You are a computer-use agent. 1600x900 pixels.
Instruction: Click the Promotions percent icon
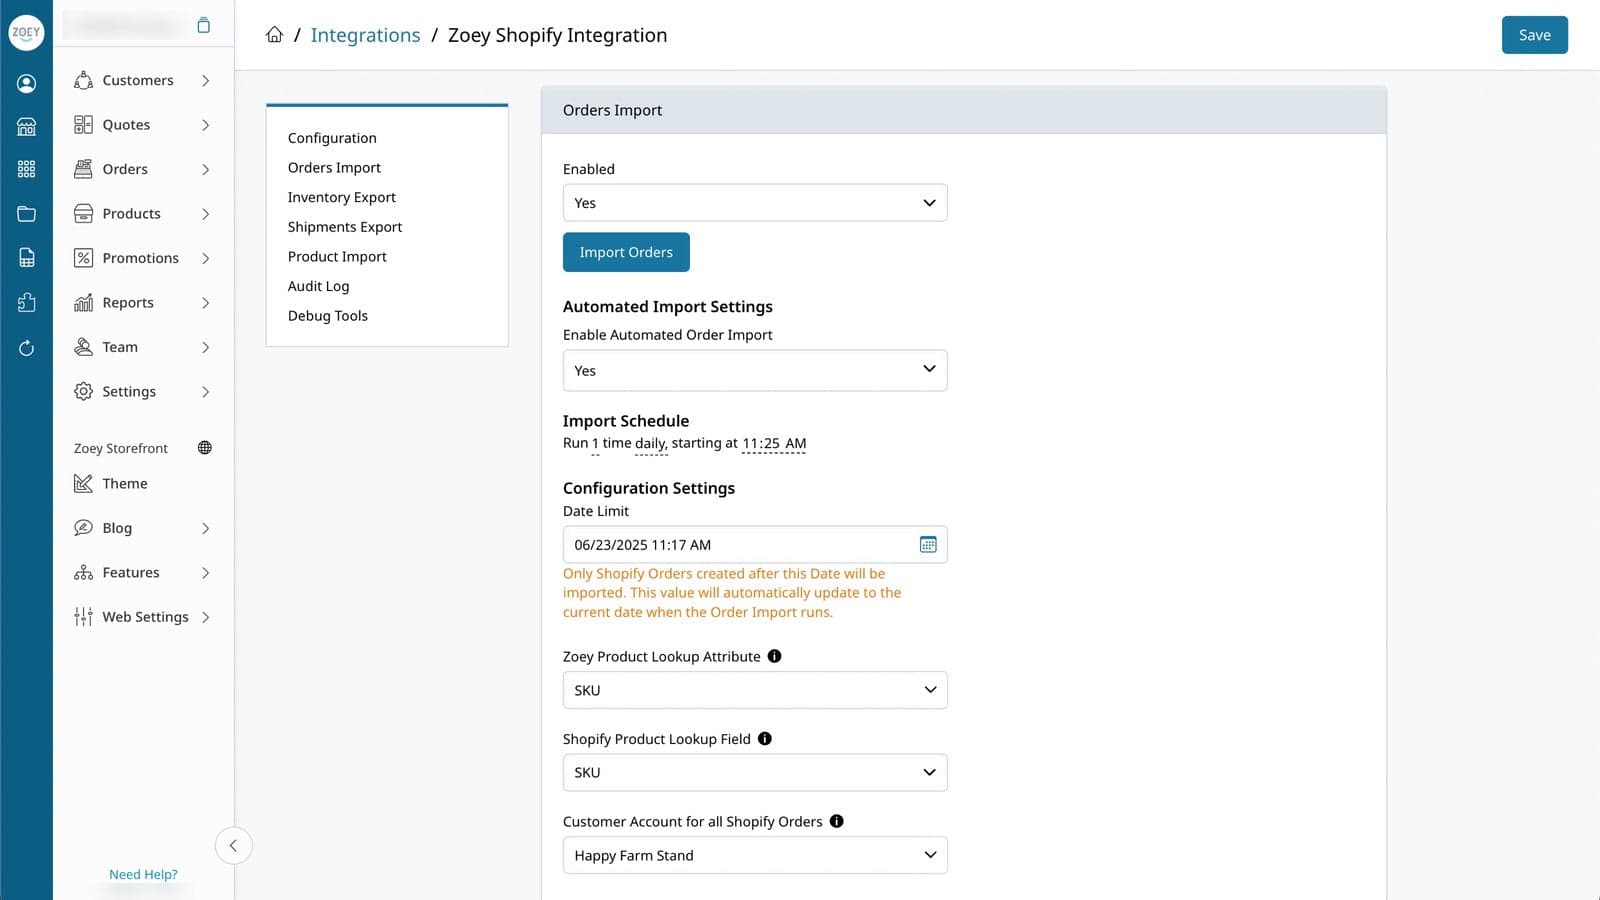(x=83, y=258)
